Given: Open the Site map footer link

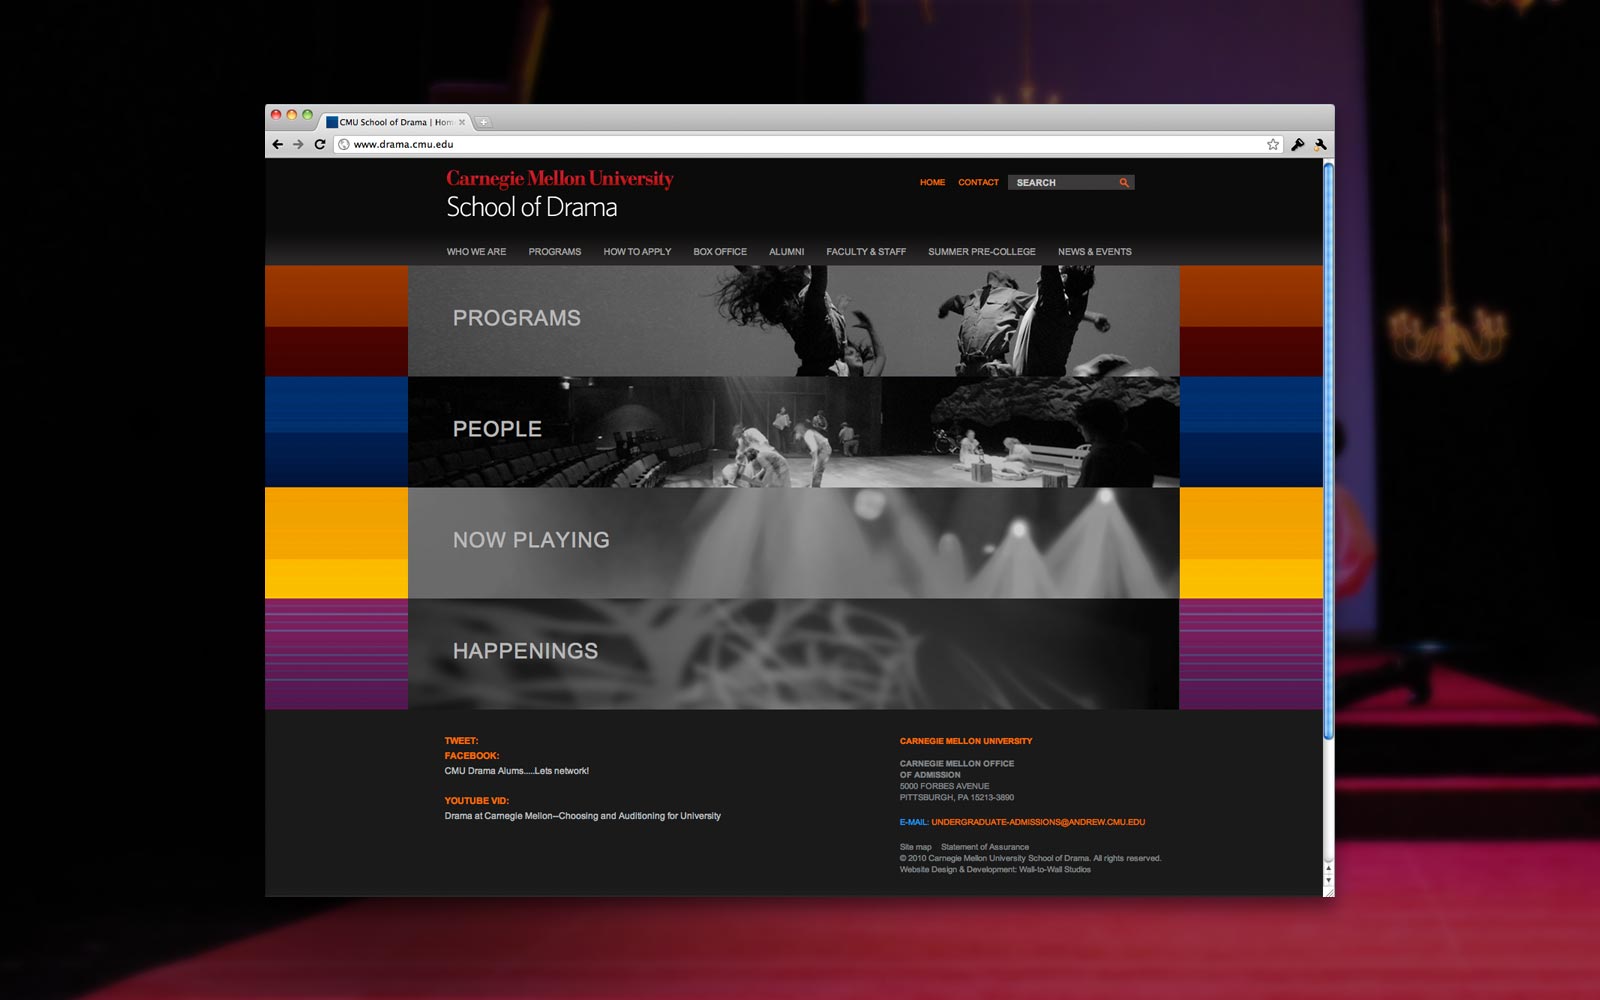Looking at the screenshot, I should click(x=915, y=847).
